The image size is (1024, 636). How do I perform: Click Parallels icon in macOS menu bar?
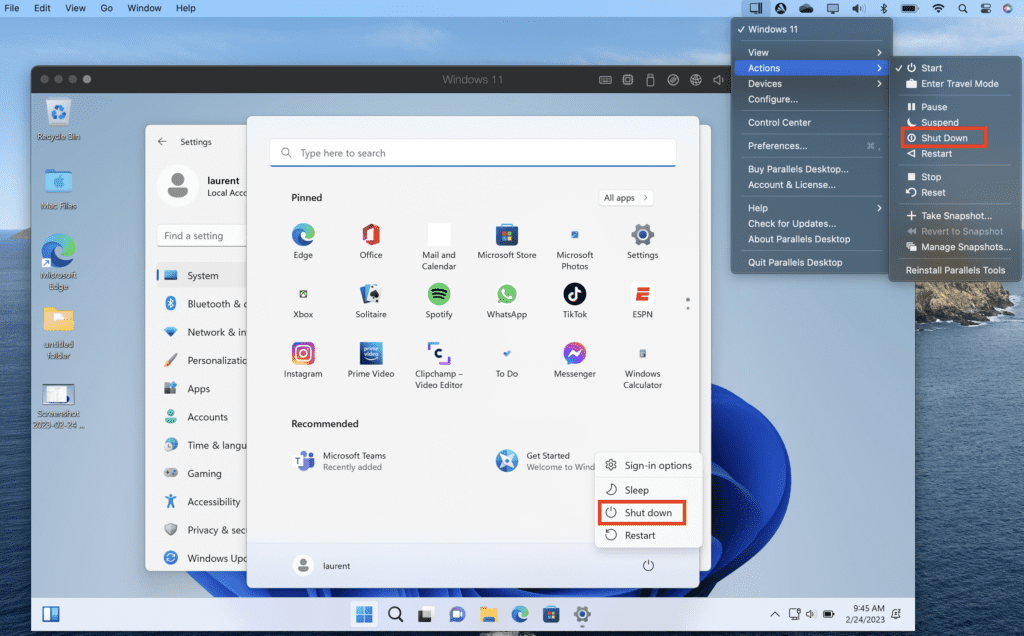756,8
